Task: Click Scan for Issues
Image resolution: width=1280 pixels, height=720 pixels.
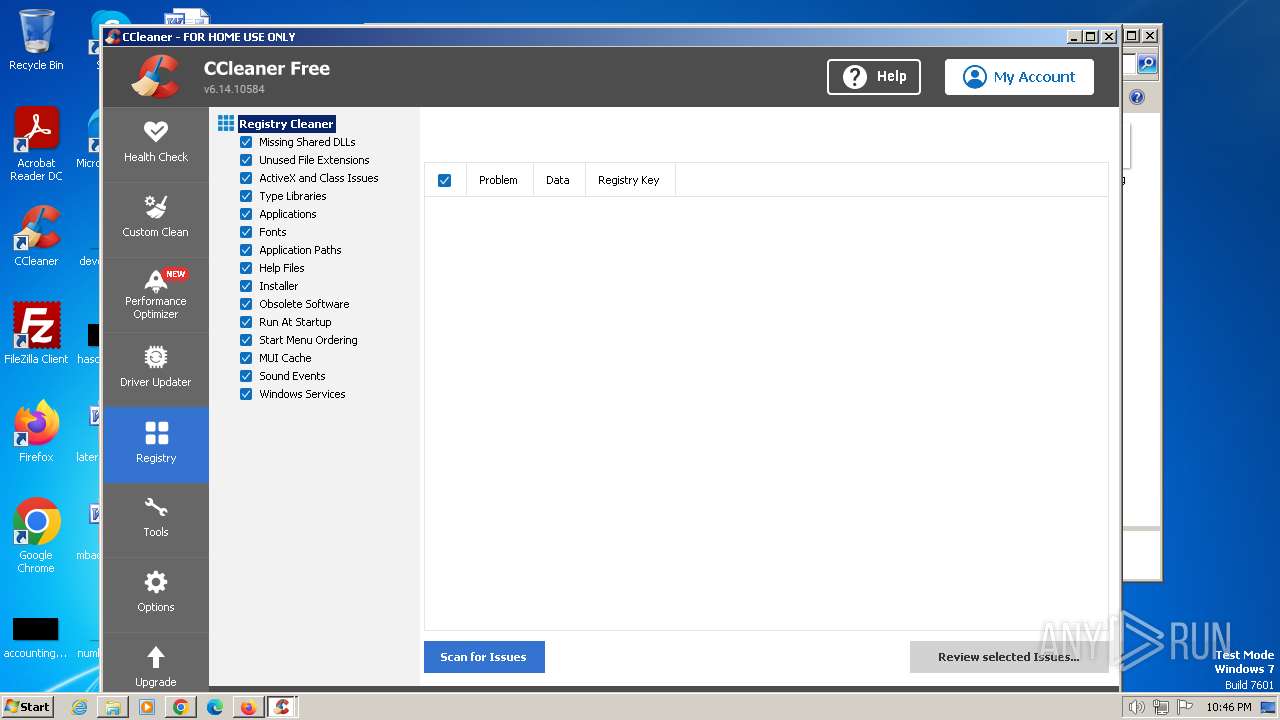Action: (484, 657)
